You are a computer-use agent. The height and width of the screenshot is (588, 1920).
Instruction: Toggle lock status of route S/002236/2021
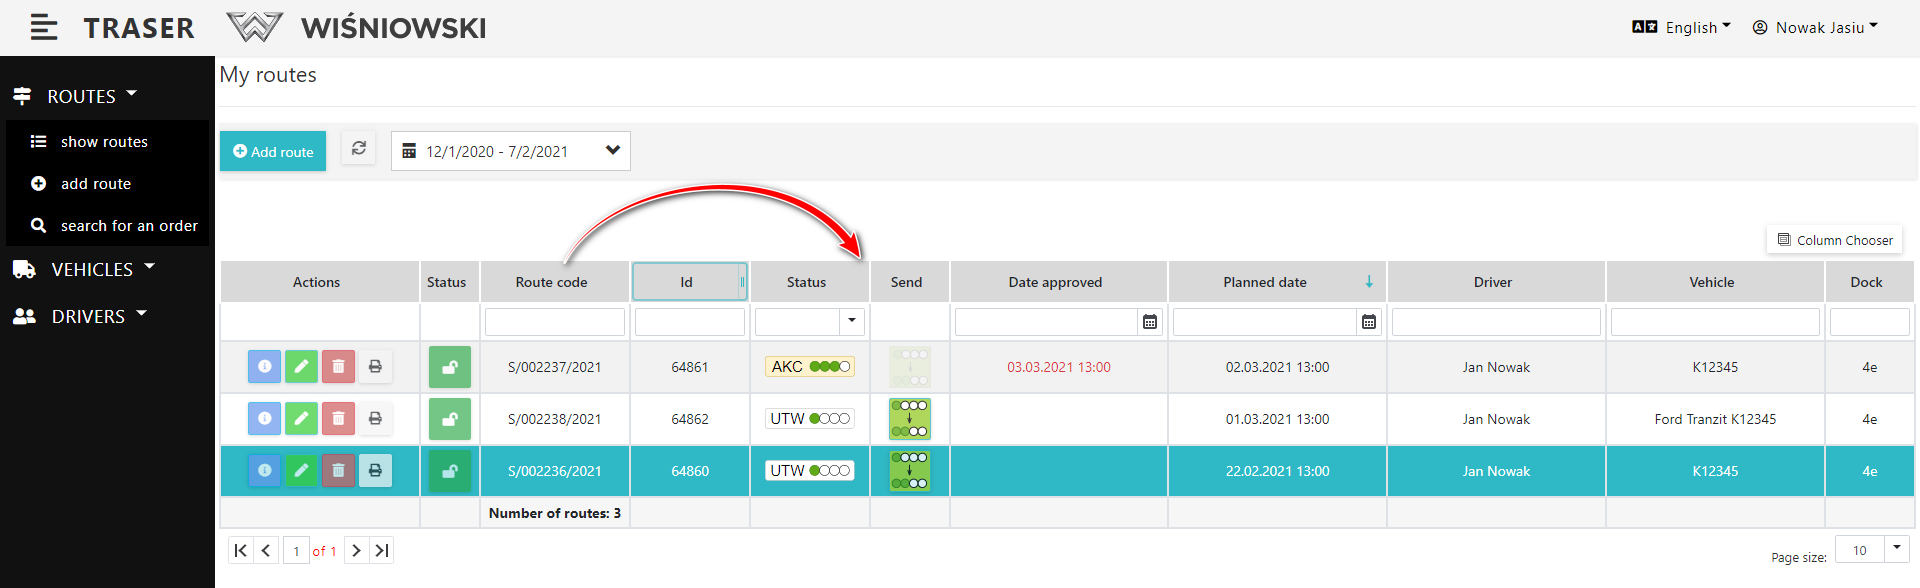(x=450, y=471)
